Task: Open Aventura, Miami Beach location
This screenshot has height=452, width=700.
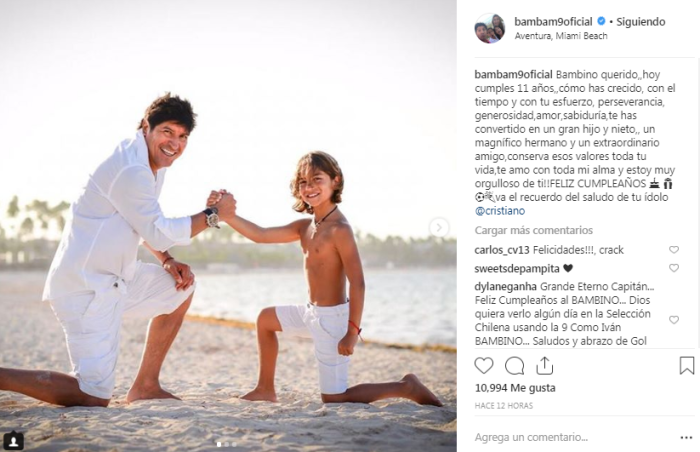Action: 561,36
